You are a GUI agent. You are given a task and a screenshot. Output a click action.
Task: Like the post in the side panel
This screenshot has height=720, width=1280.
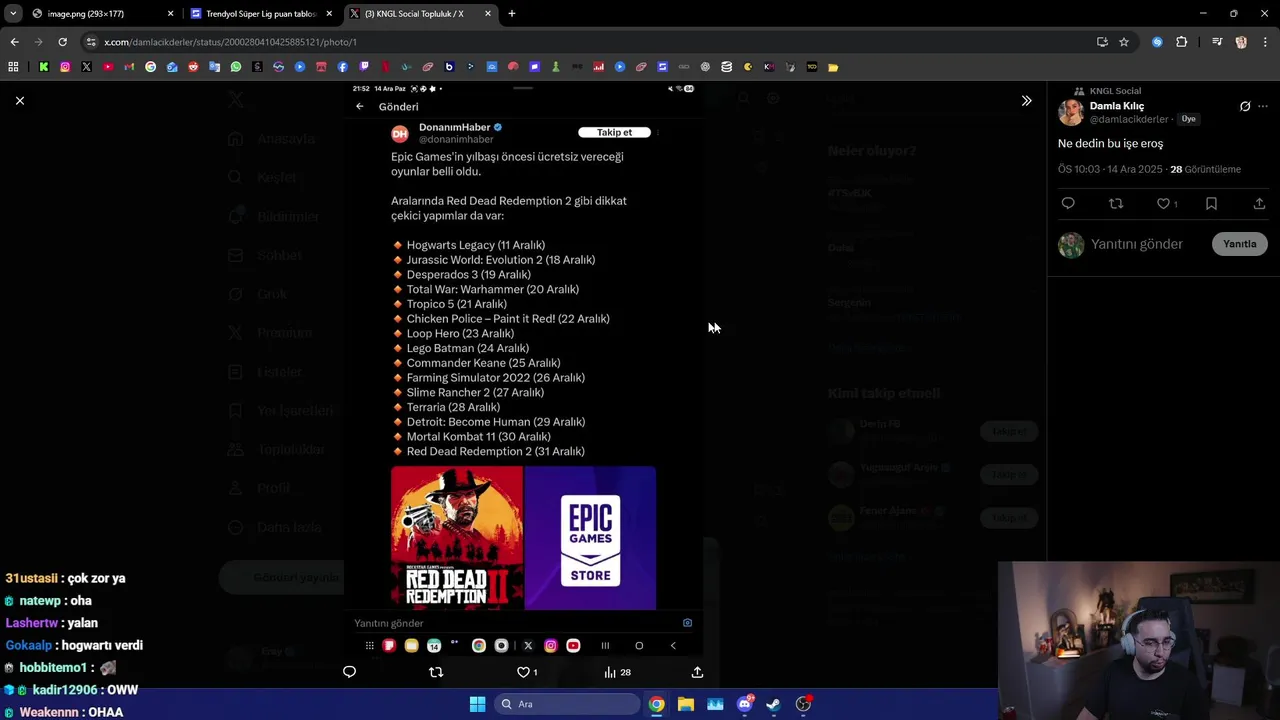click(1163, 203)
